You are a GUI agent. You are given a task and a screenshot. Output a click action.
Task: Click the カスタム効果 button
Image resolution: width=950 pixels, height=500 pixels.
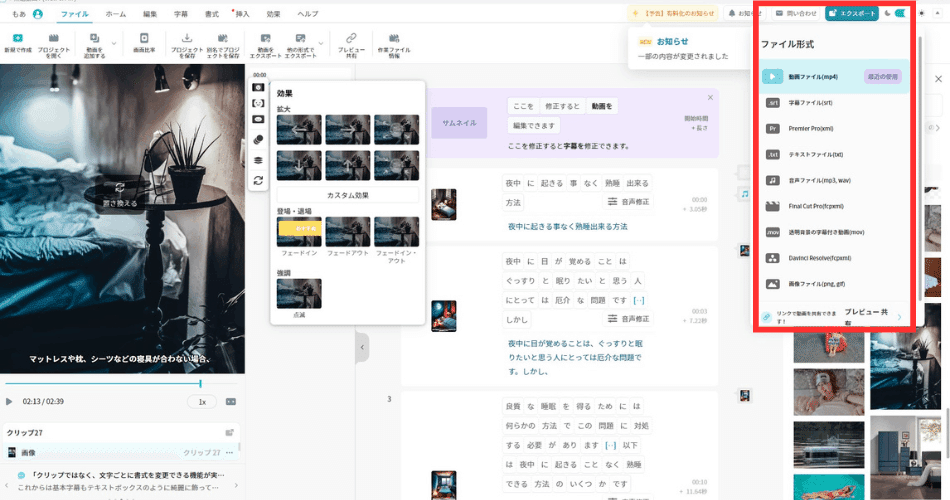(348, 195)
